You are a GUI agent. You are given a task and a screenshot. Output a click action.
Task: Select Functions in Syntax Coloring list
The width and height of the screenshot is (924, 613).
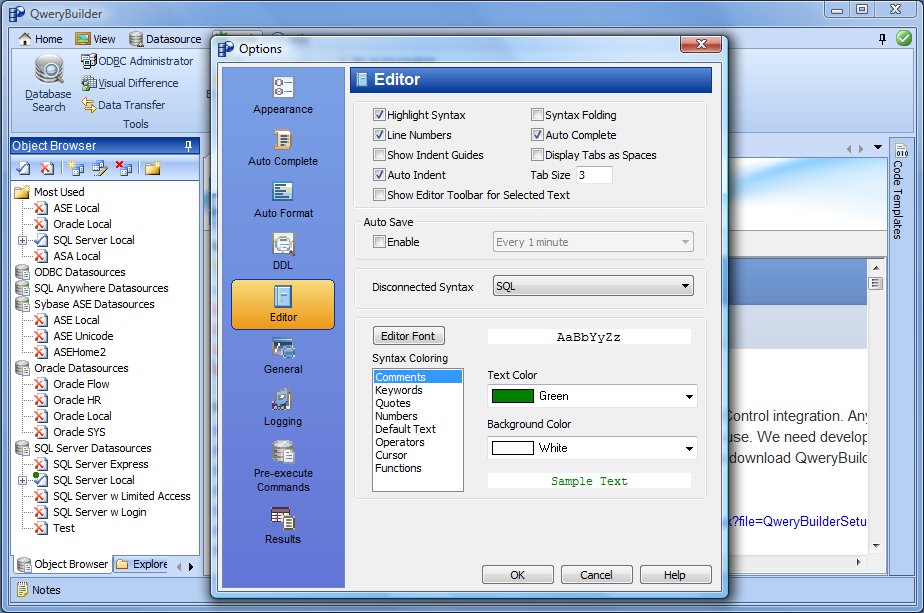click(x=398, y=468)
